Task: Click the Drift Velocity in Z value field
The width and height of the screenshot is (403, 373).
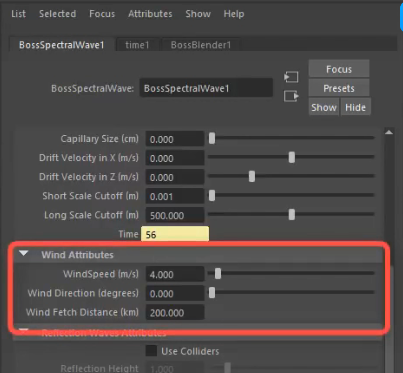Action: click(x=175, y=177)
